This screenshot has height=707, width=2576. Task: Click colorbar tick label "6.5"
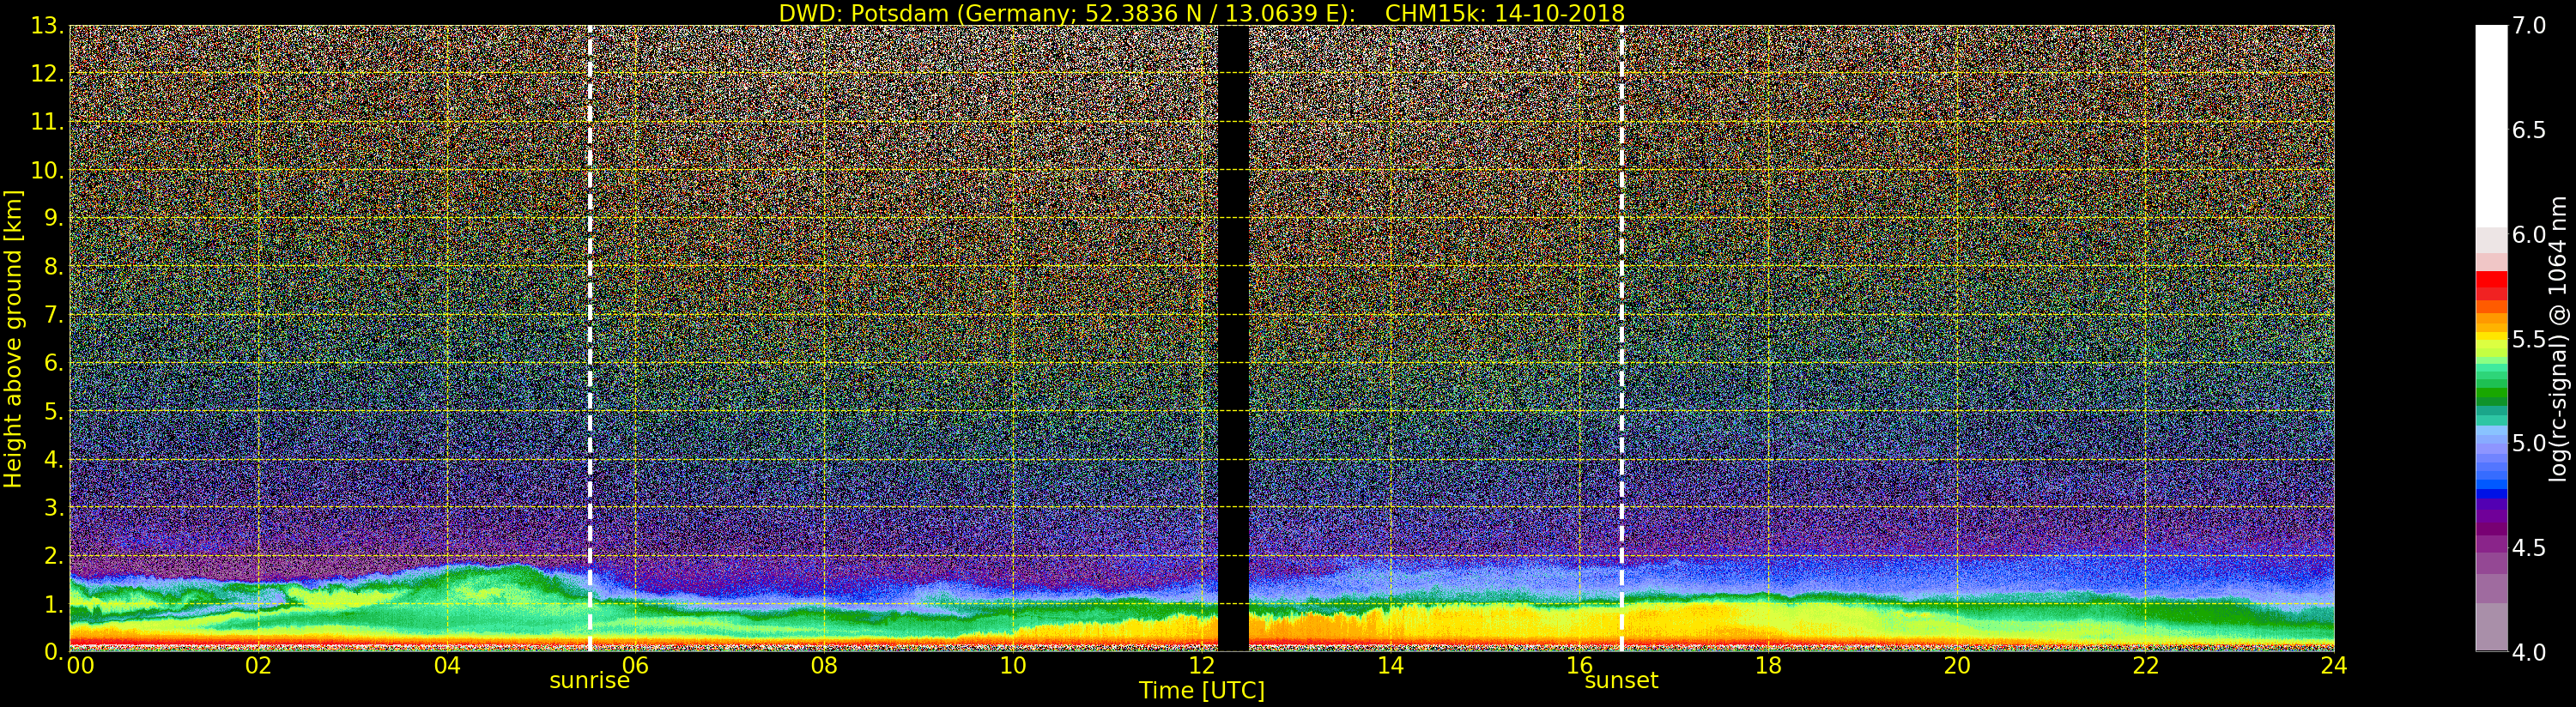tap(2529, 130)
